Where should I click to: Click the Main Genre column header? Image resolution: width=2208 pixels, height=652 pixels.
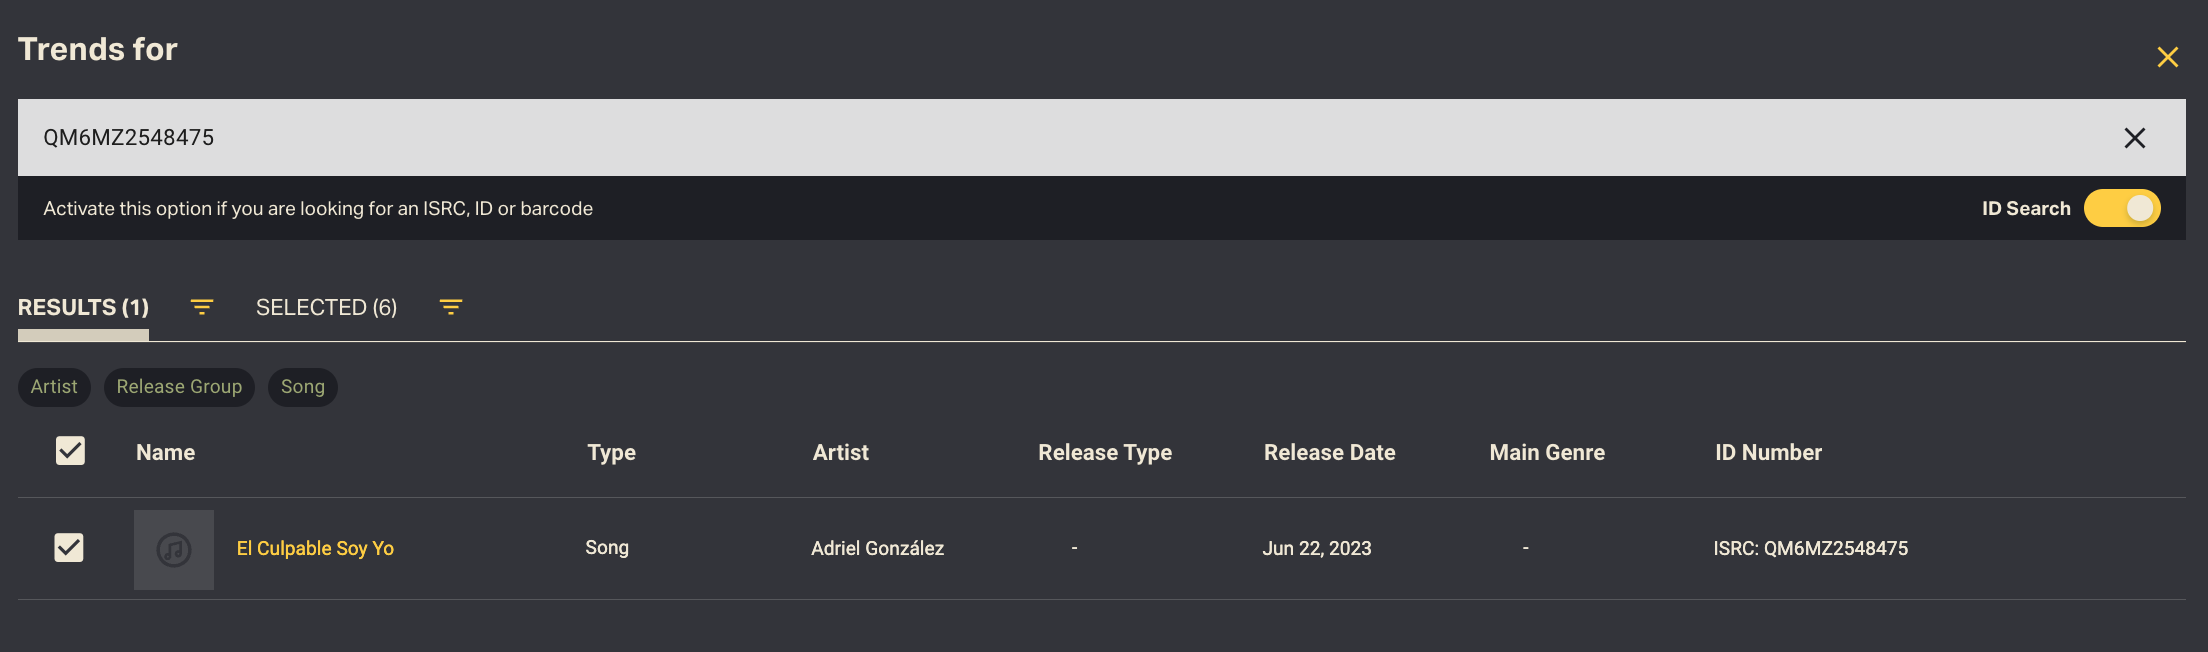coord(1546,452)
